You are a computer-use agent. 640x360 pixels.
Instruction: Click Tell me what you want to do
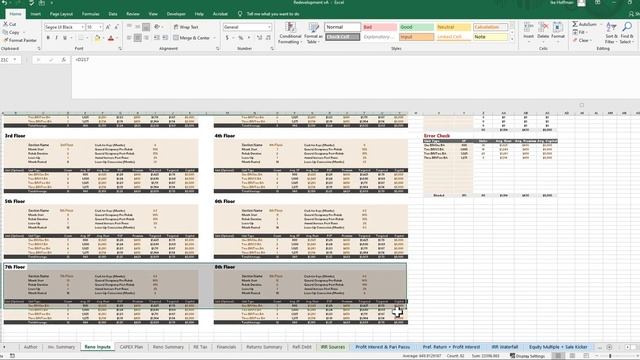273,14
